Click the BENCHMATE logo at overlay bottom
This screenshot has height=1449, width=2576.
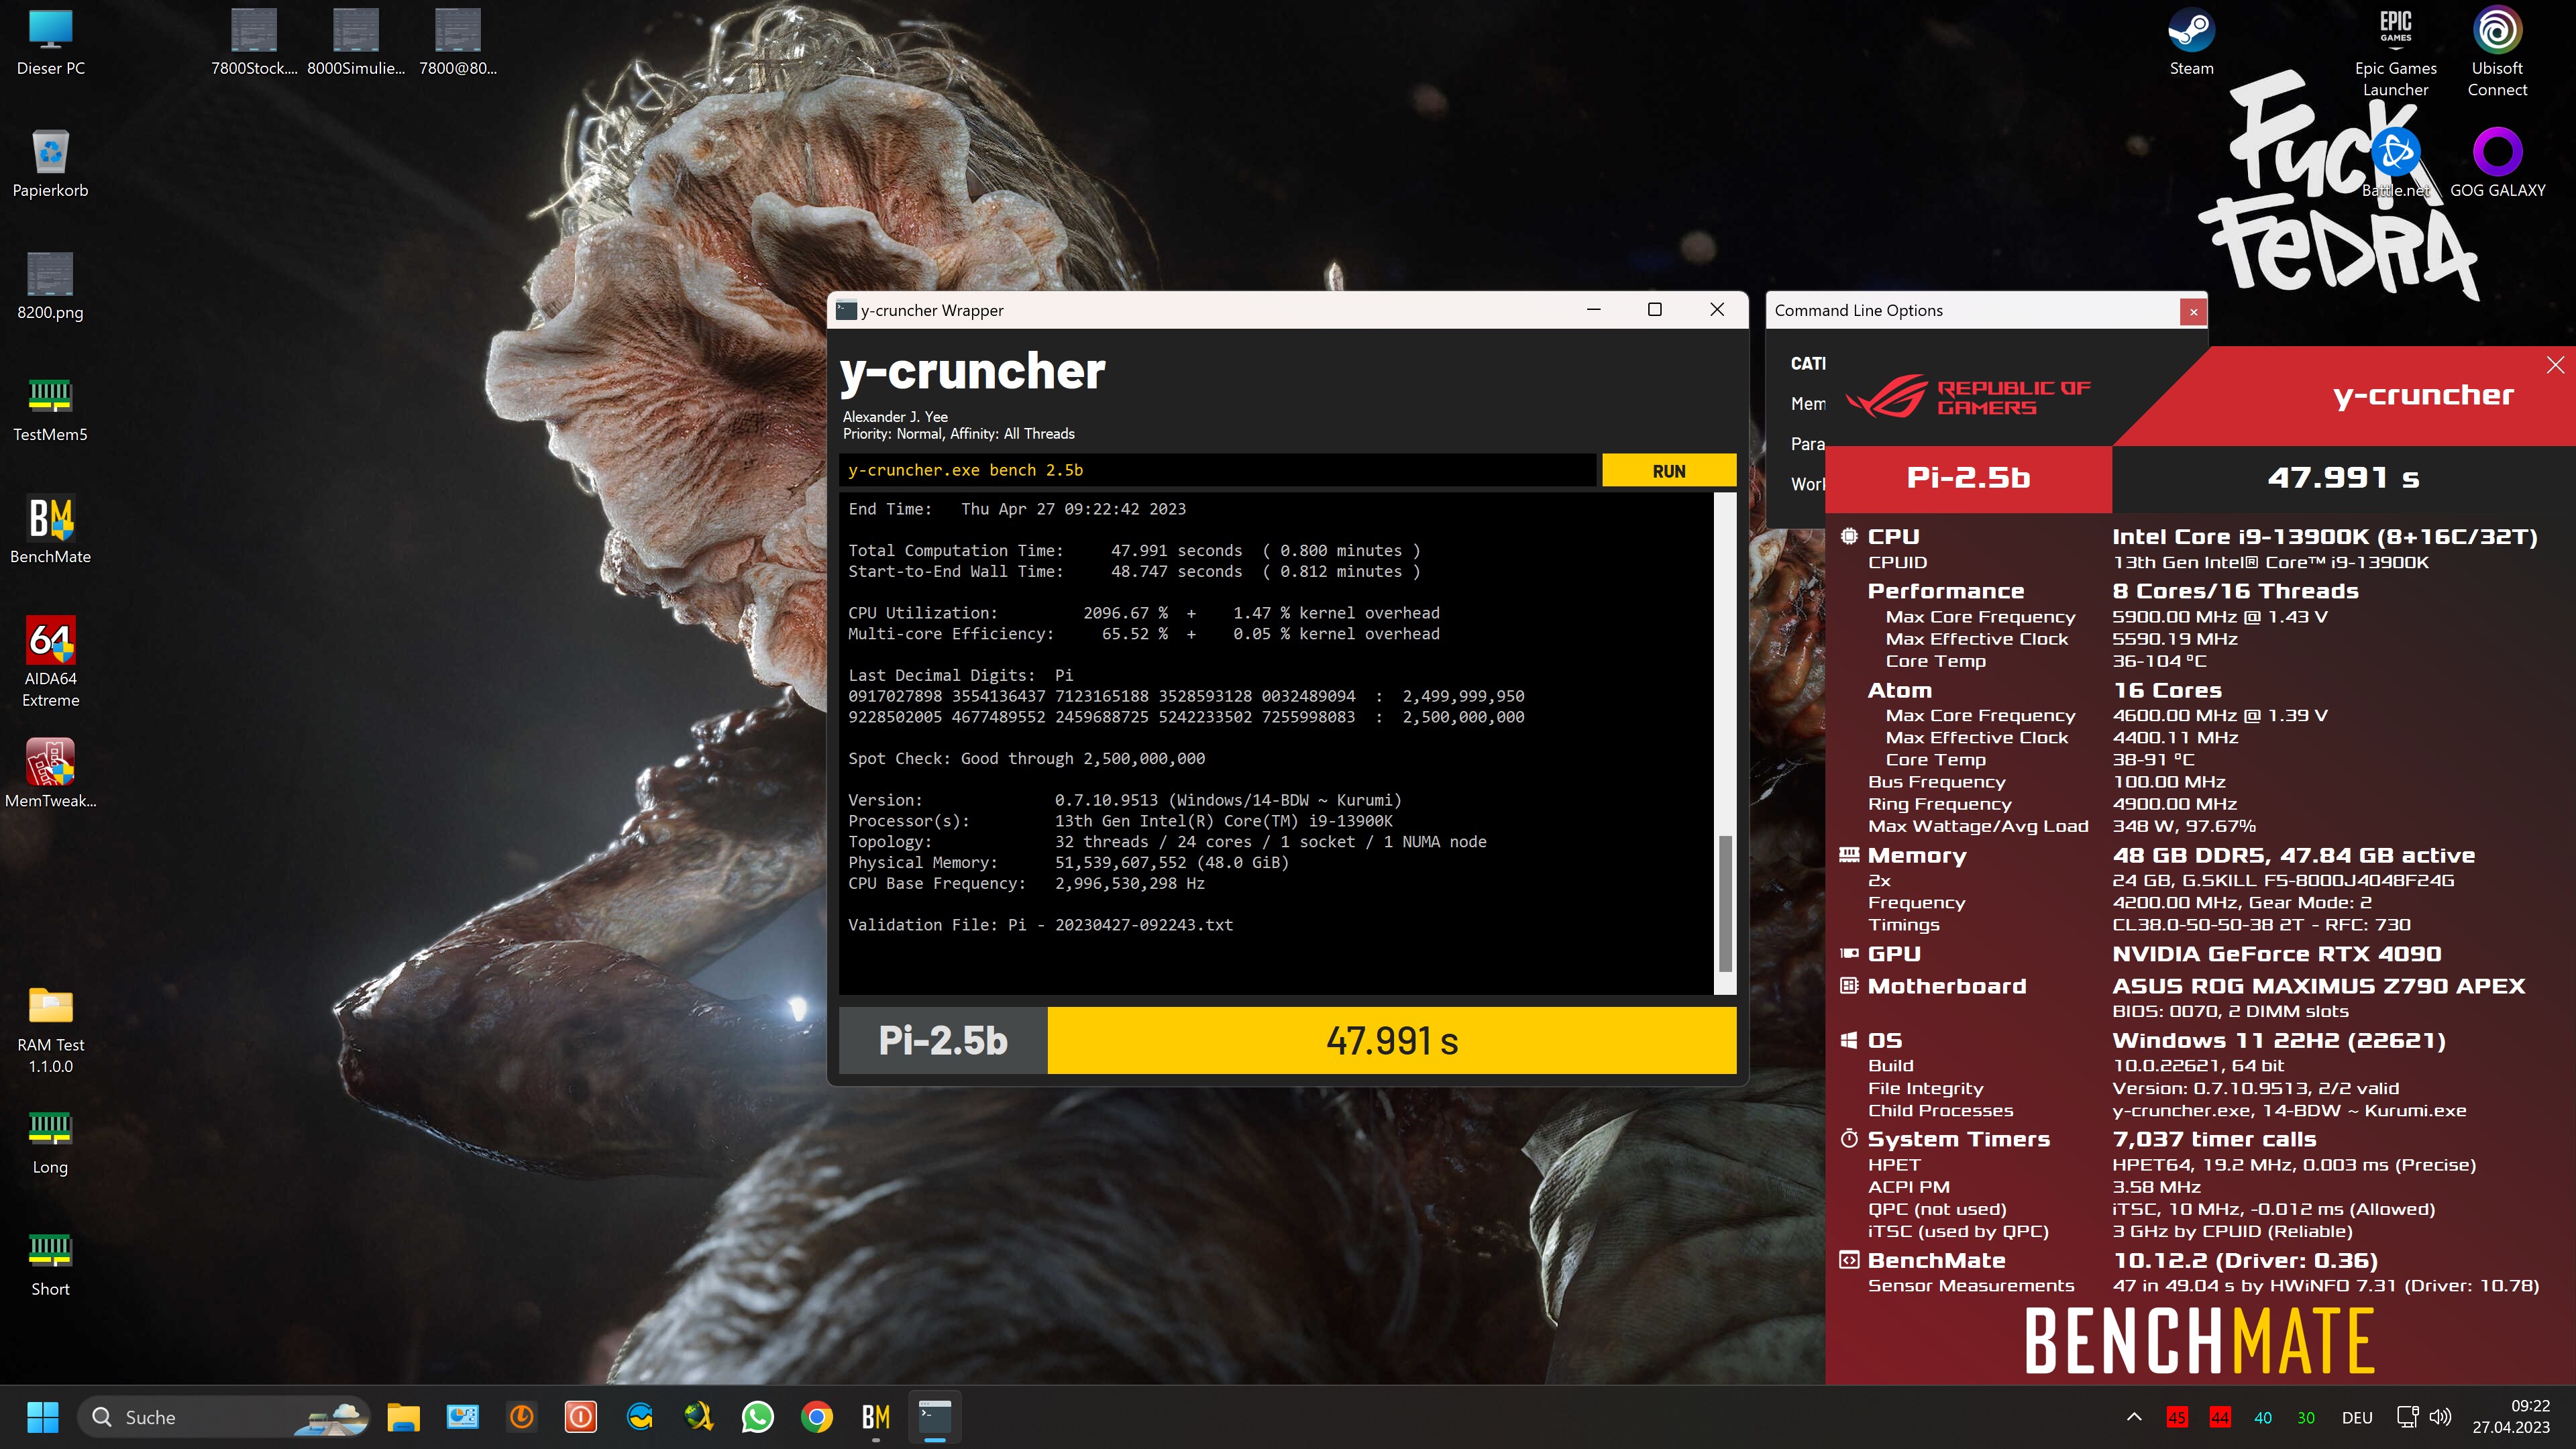pyautogui.click(x=2199, y=1341)
